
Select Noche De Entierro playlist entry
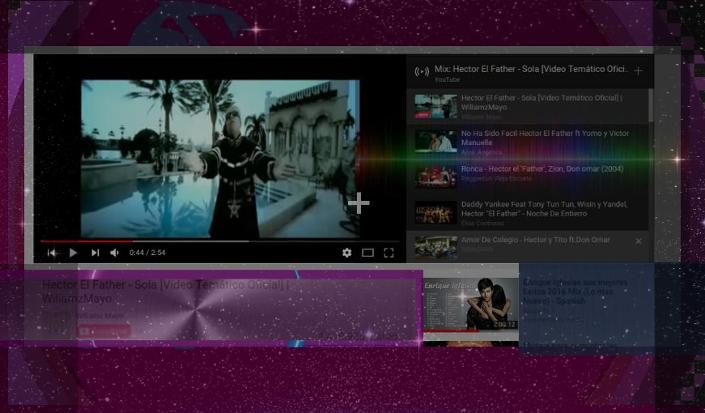coord(528,213)
